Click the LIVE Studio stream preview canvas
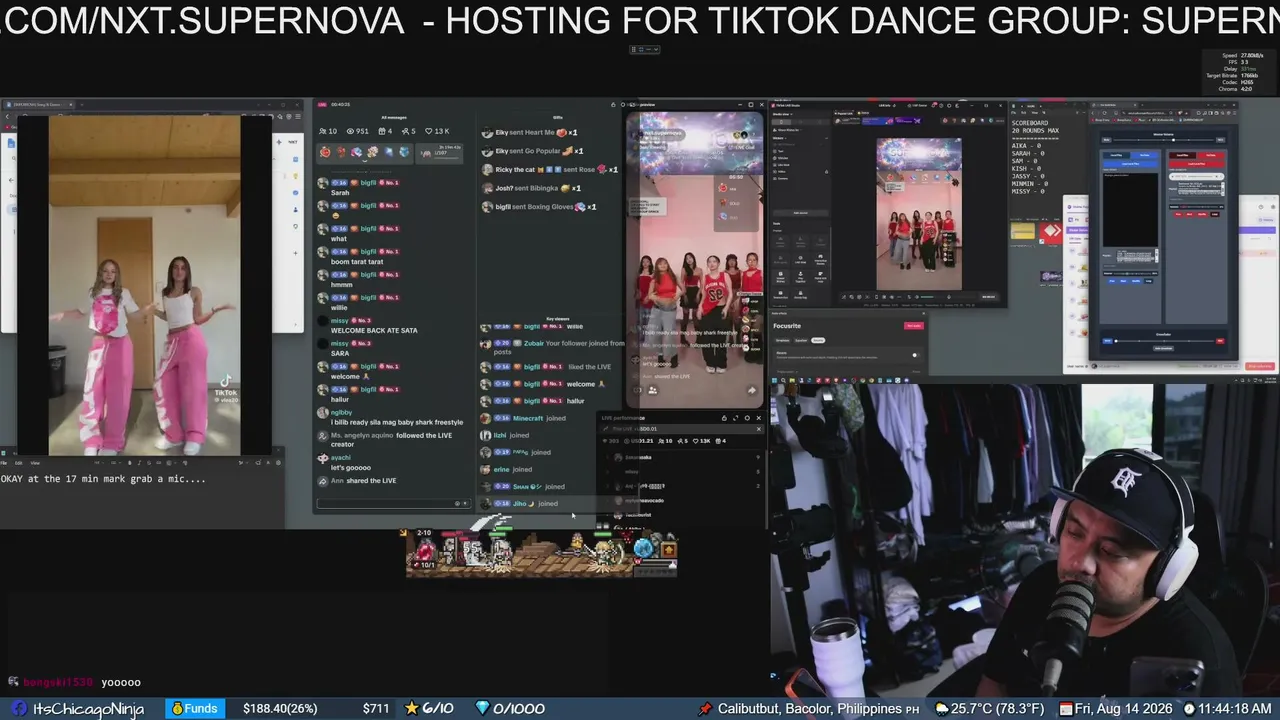 (x=919, y=214)
